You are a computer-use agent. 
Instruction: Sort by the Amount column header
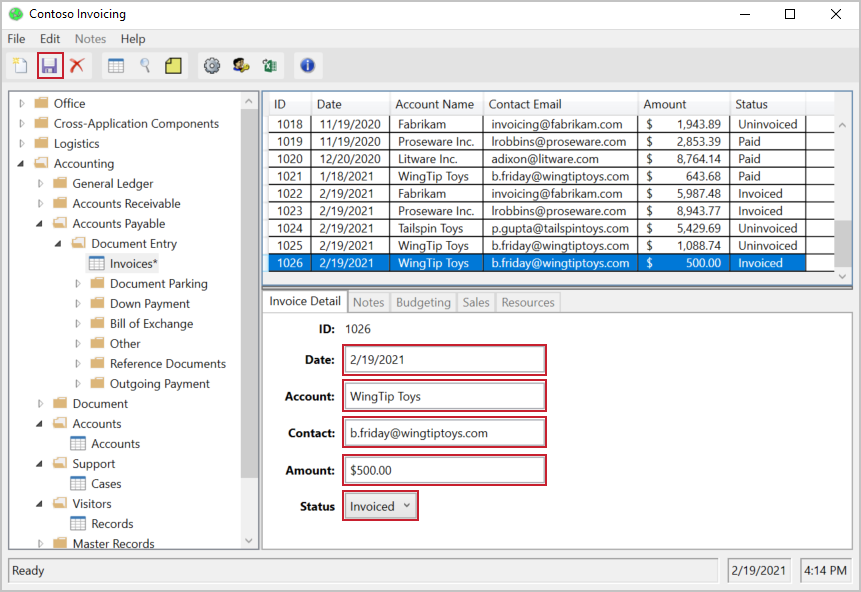684,104
